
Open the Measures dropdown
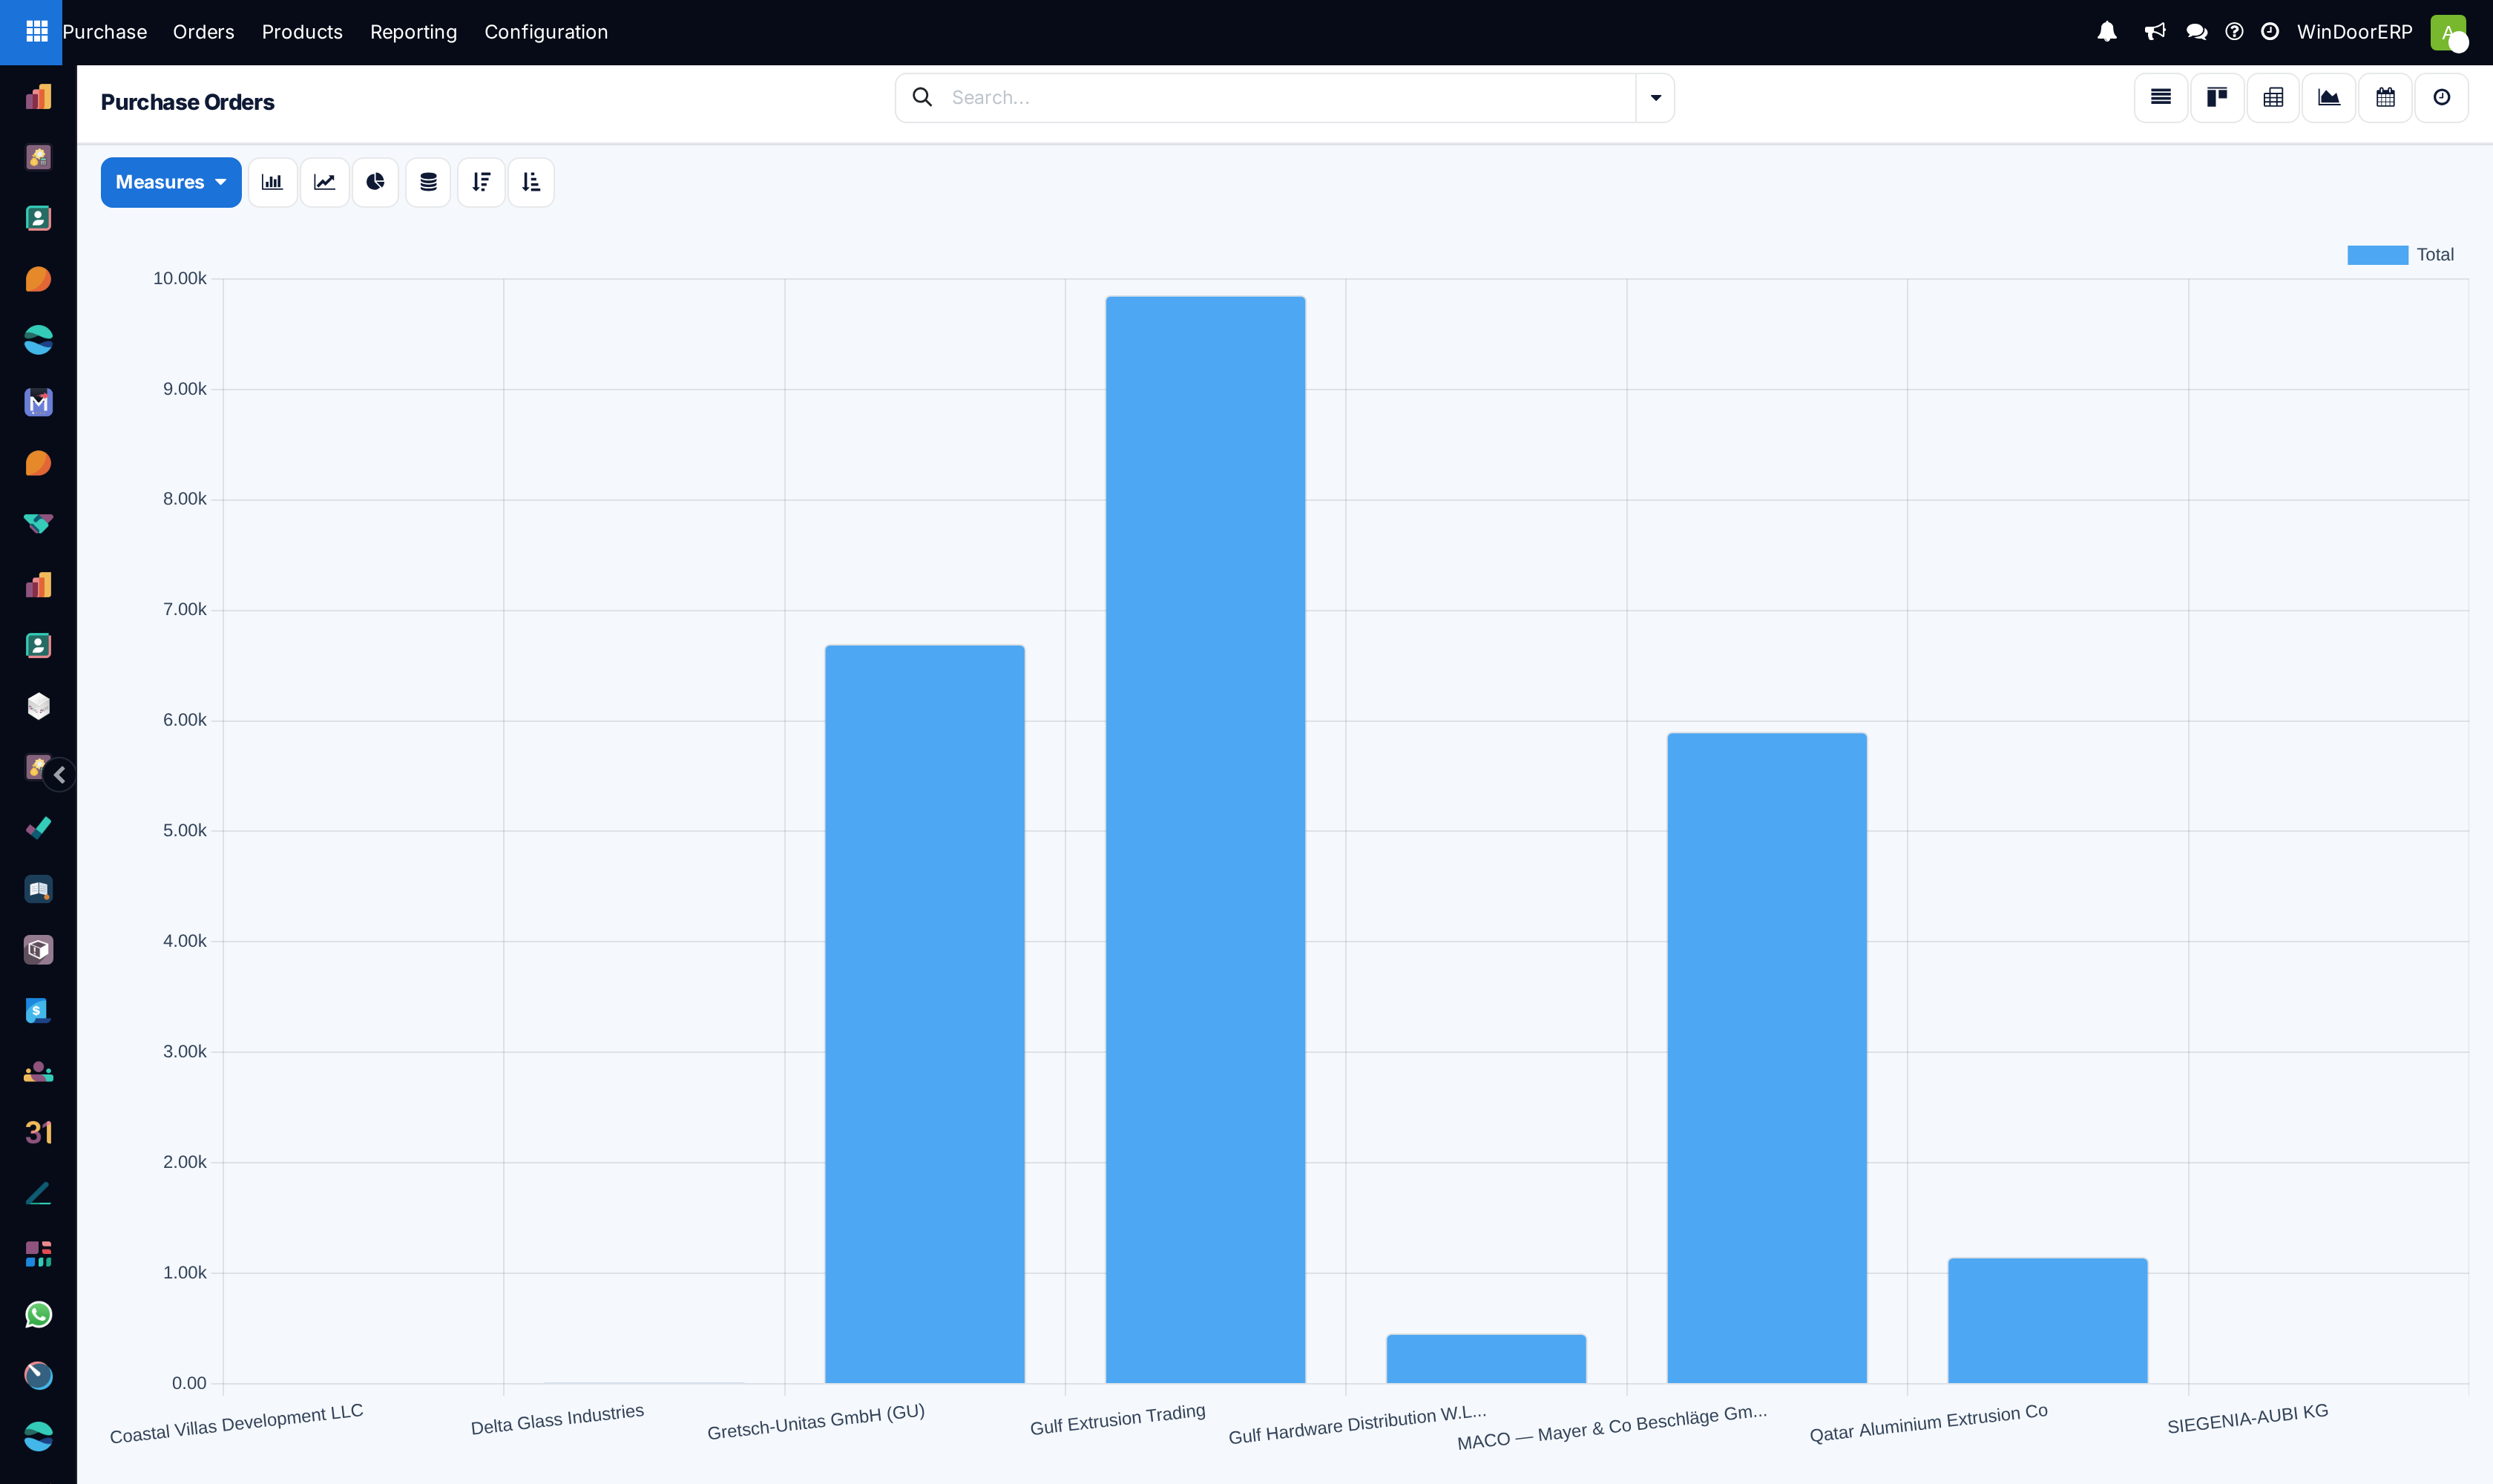click(171, 182)
